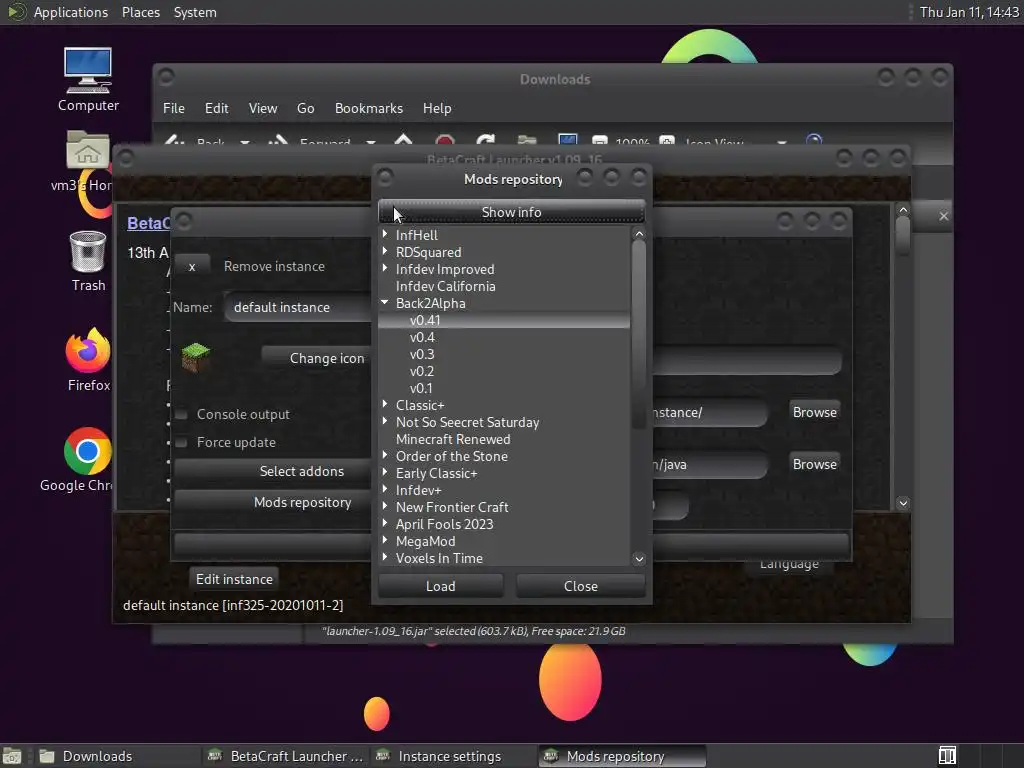Click the Show info button
The width and height of the screenshot is (1024, 768).
pos(511,212)
